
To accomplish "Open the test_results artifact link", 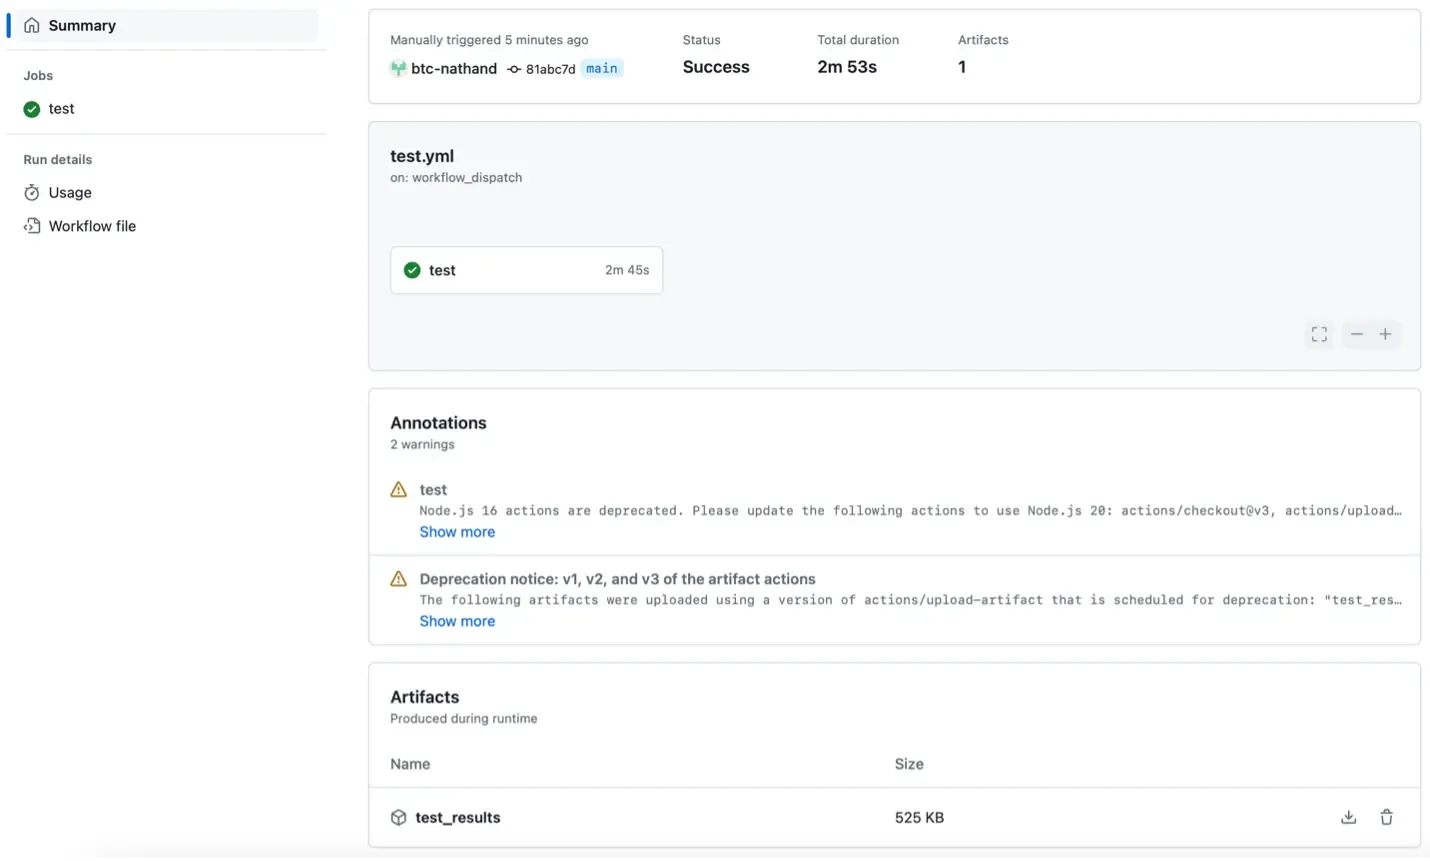I will pyautogui.click(x=458, y=817).
